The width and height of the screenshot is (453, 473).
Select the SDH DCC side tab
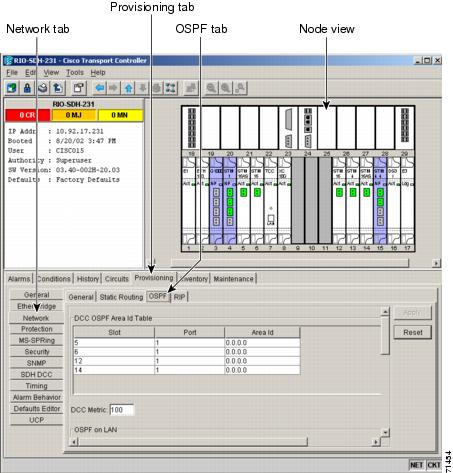[x=37, y=374]
